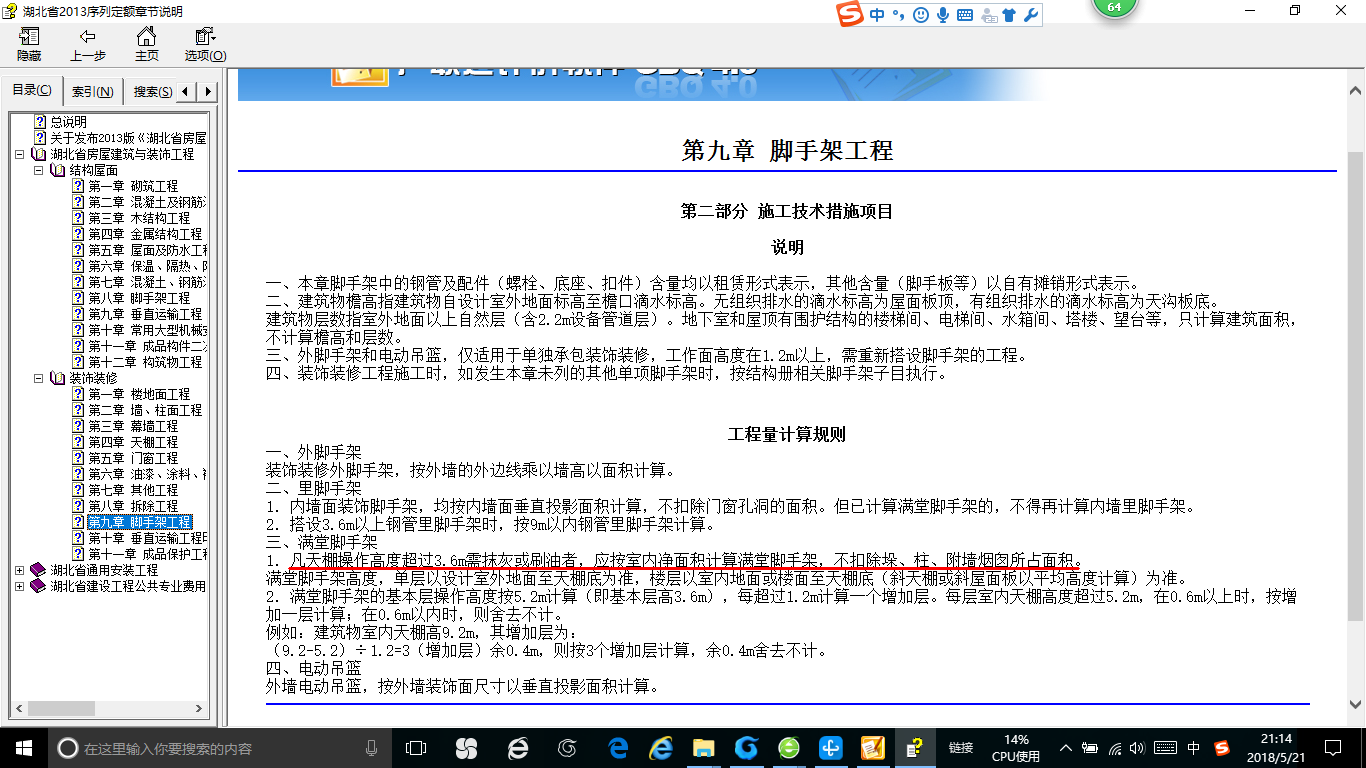Switch to the 搜索(S) tab

tap(151, 92)
